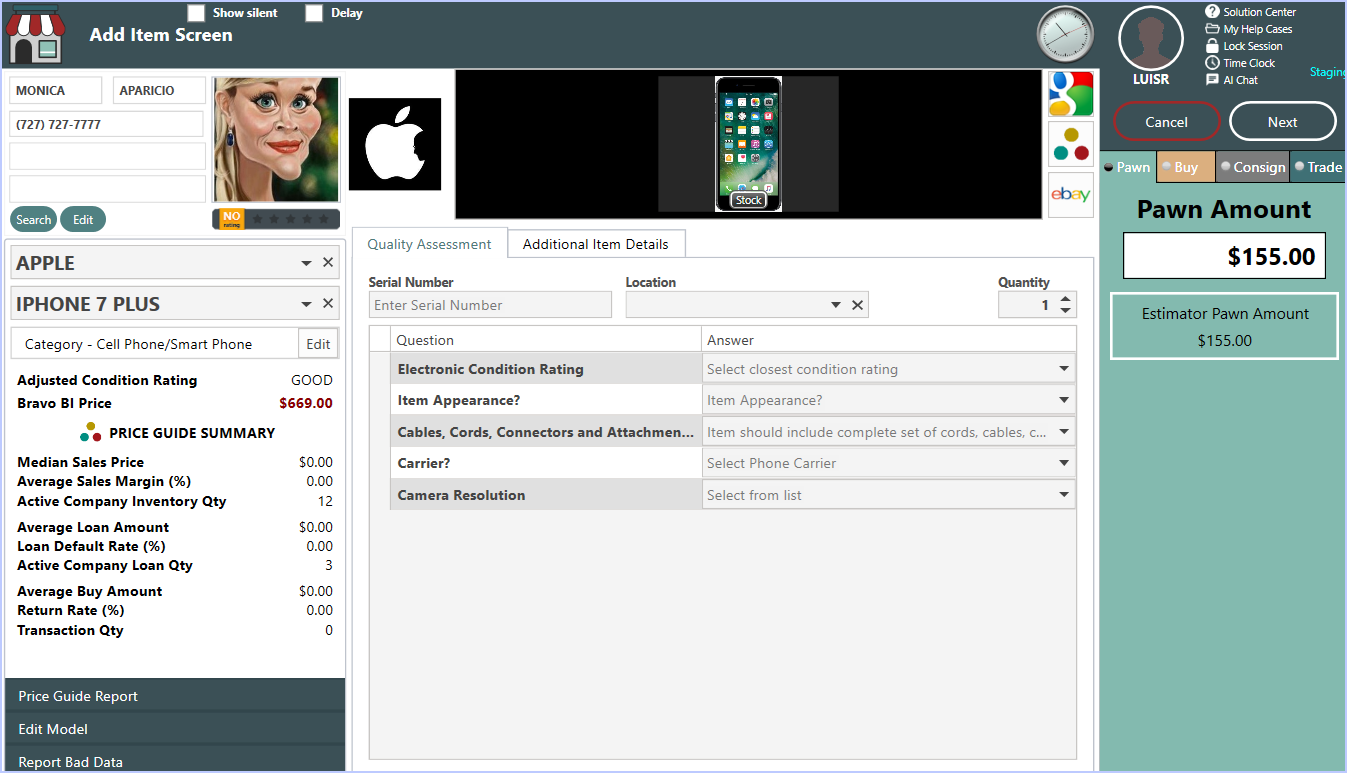
Task: Click the Quantity number field
Action: pyautogui.click(x=1026, y=305)
